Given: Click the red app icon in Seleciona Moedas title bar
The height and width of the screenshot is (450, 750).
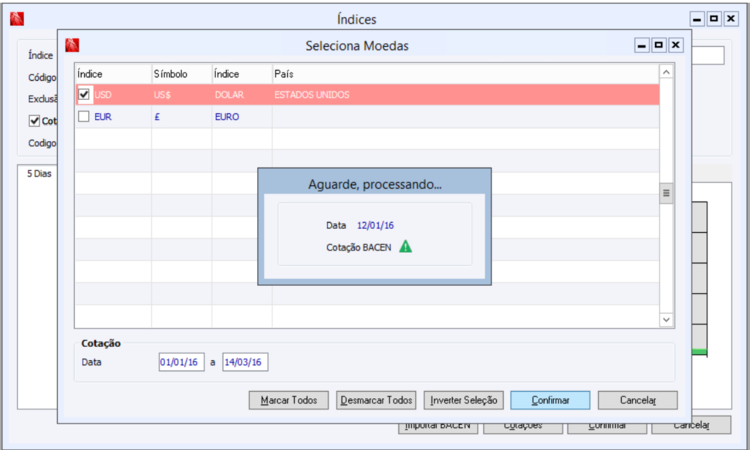Looking at the screenshot, I should [72, 45].
